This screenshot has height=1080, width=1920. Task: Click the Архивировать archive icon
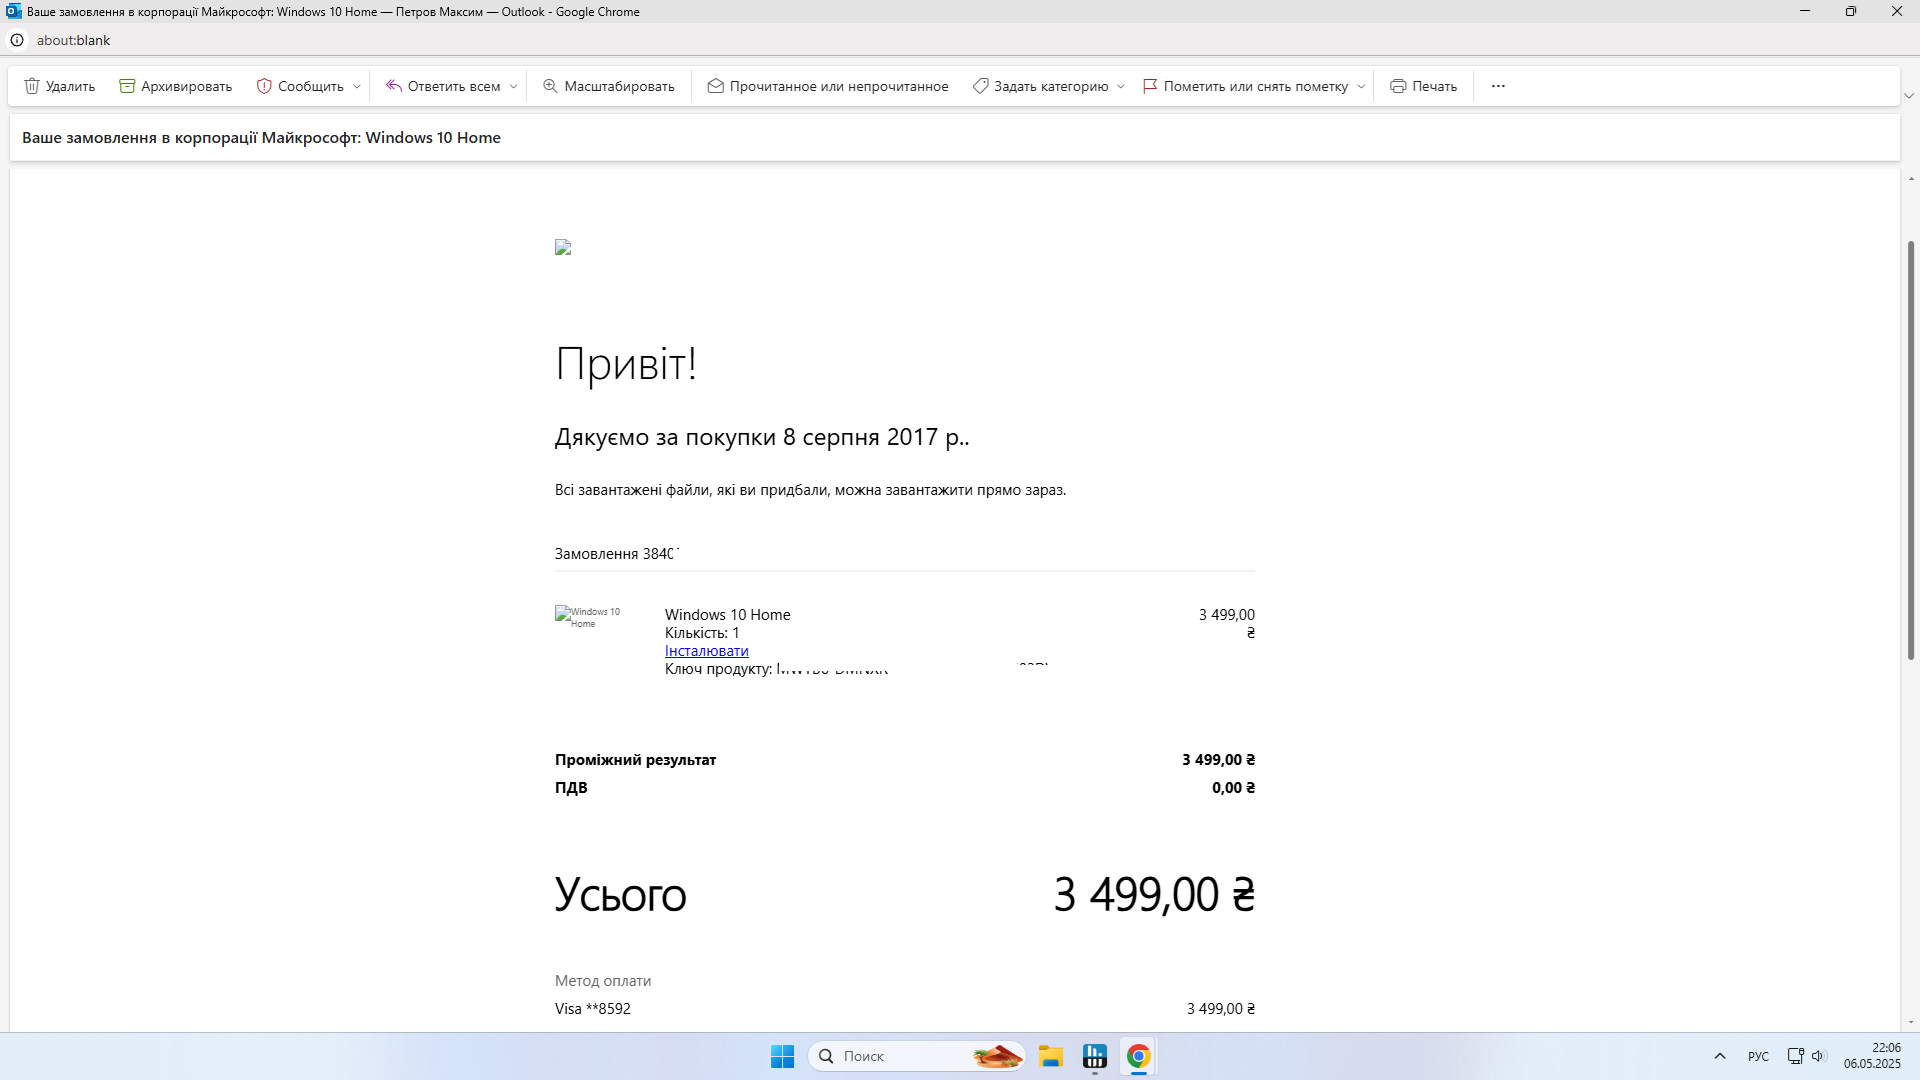(127, 86)
